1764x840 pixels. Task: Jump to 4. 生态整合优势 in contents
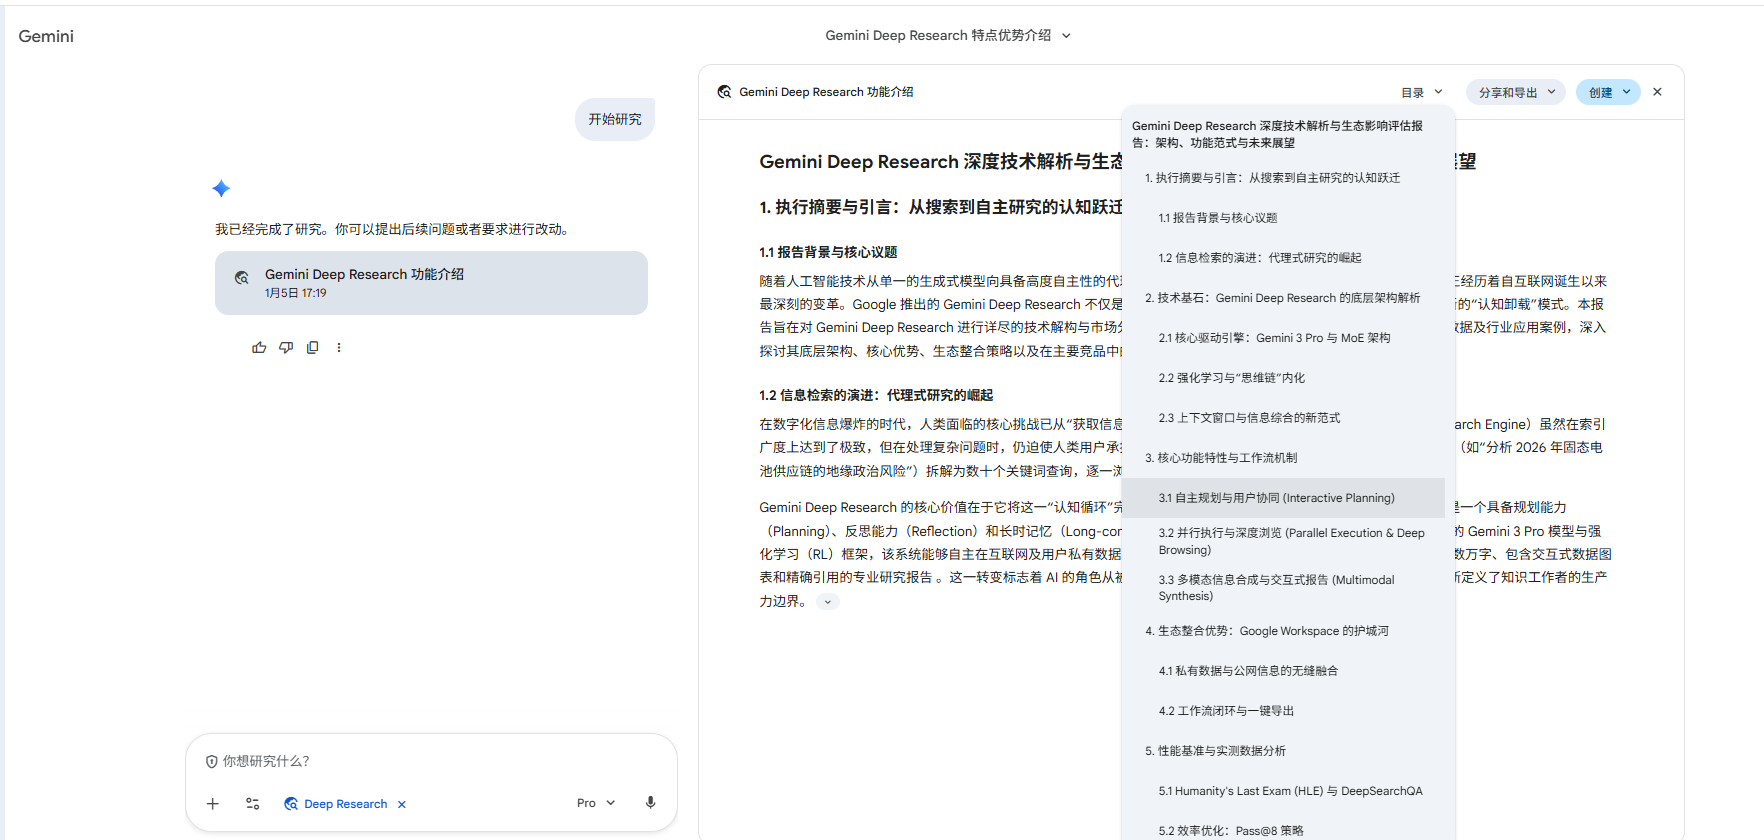[x=1283, y=631]
